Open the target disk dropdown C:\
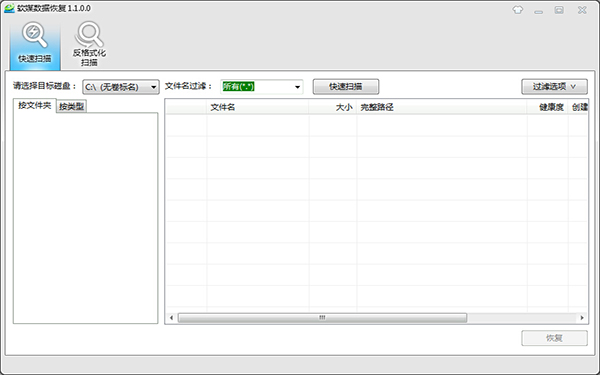The image size is (600, 375). pyautogui.click(x=121, y=87)
